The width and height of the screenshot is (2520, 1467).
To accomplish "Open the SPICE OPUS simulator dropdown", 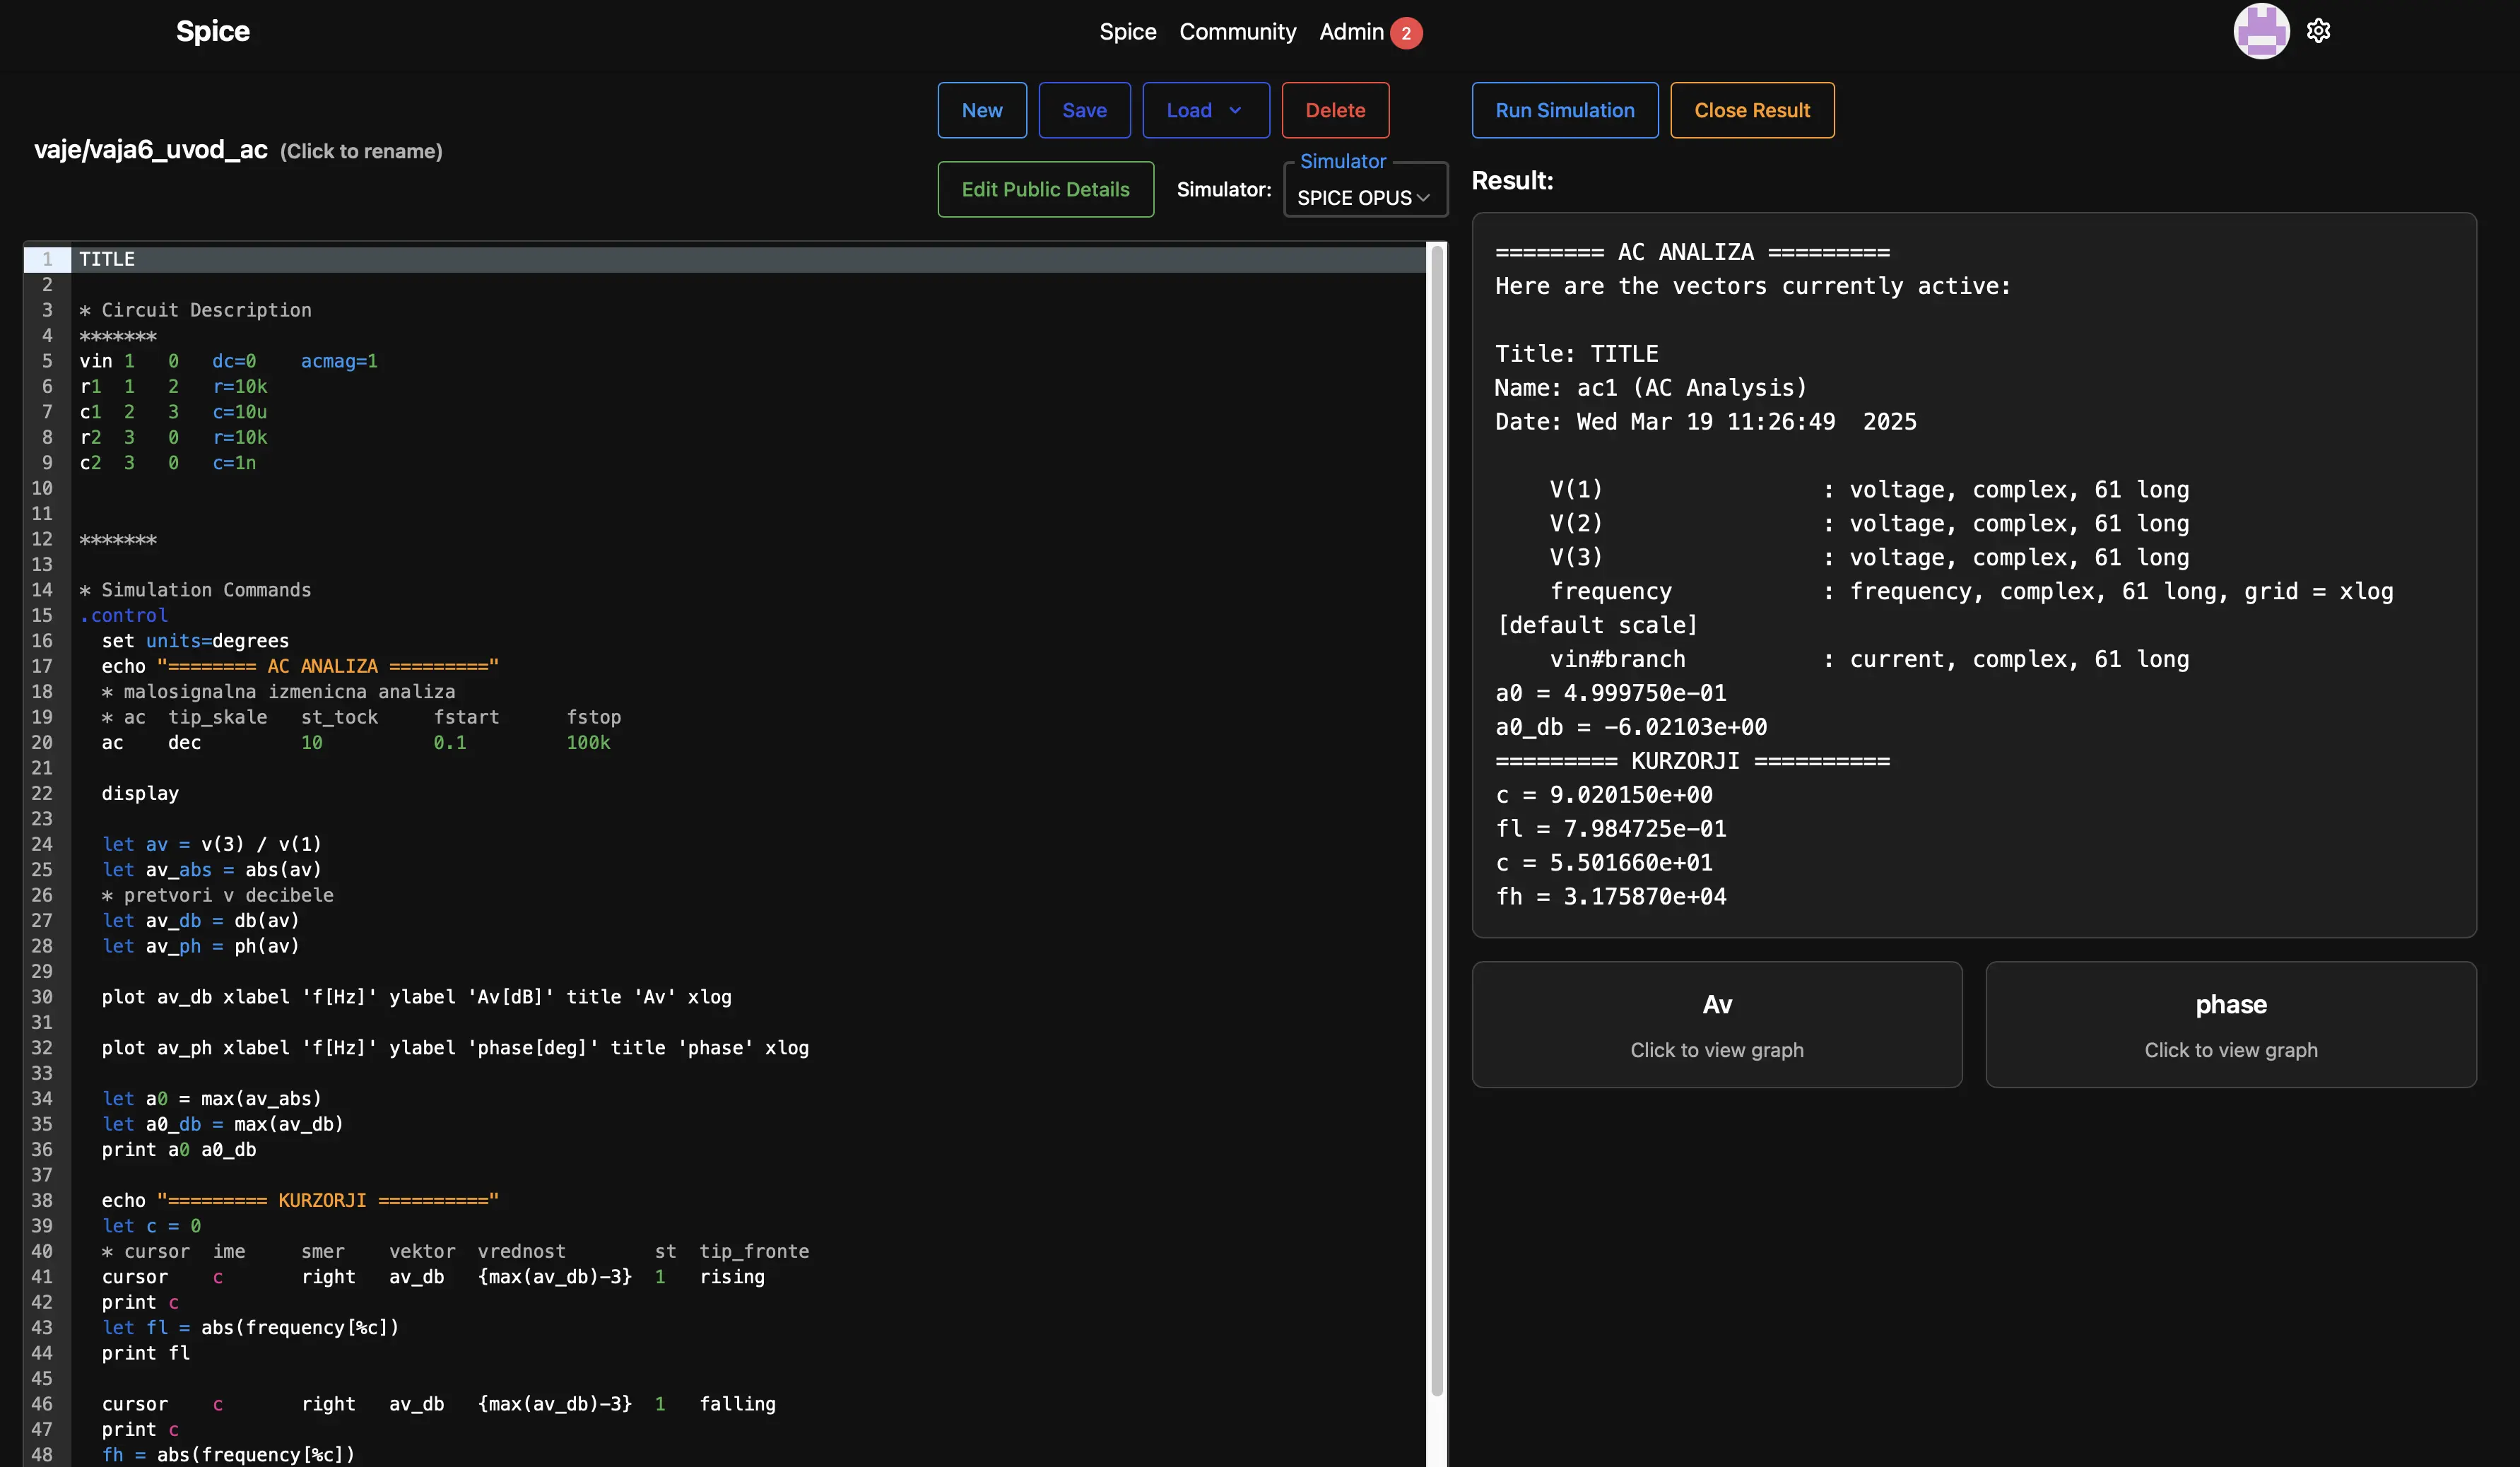I will click(1364, 197).
